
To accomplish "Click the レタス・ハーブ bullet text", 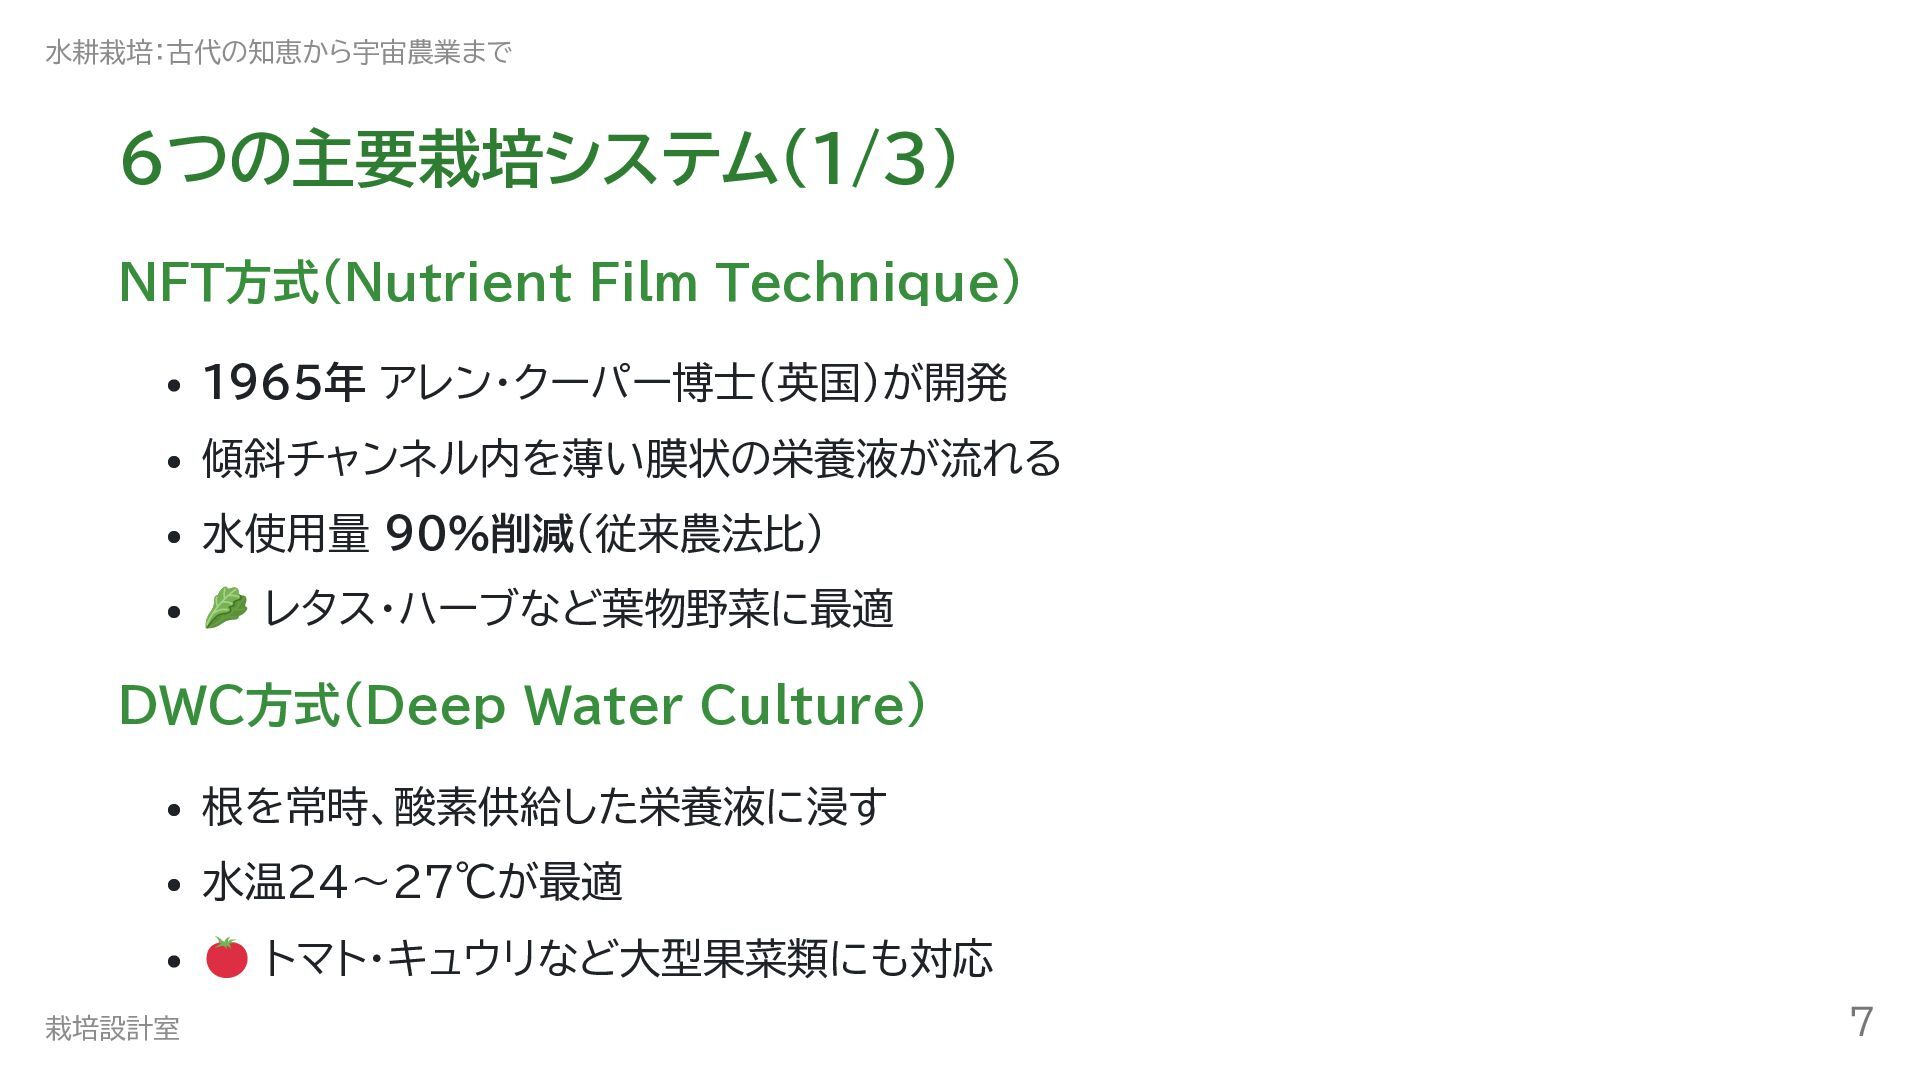I will click(577, 609).
